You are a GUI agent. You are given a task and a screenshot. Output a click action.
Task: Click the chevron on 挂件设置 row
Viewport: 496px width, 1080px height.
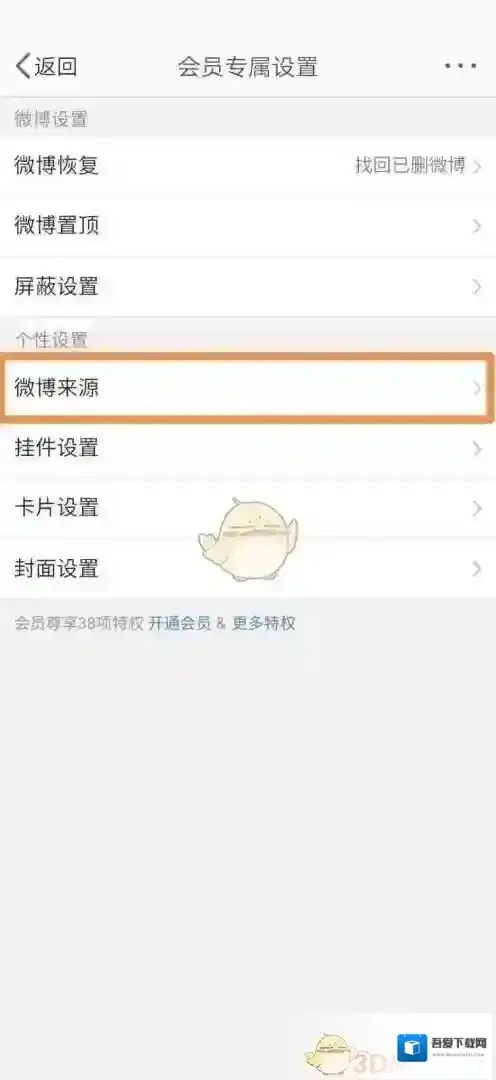[x=477, y=448]
